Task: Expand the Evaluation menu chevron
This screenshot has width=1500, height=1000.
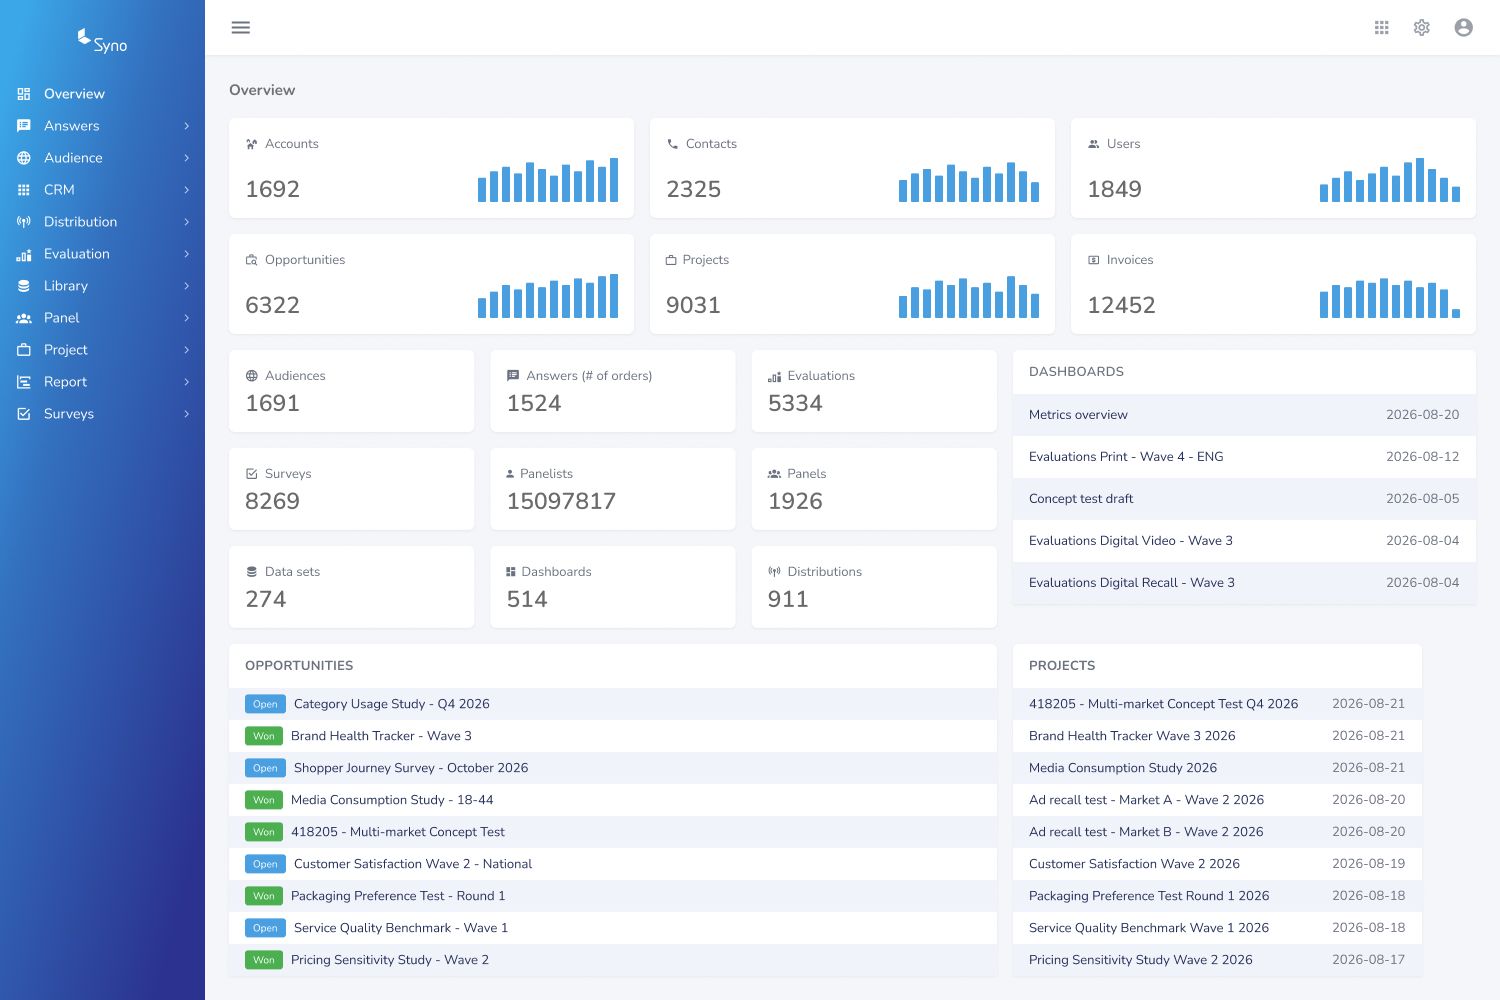Action: pos(186,254)
